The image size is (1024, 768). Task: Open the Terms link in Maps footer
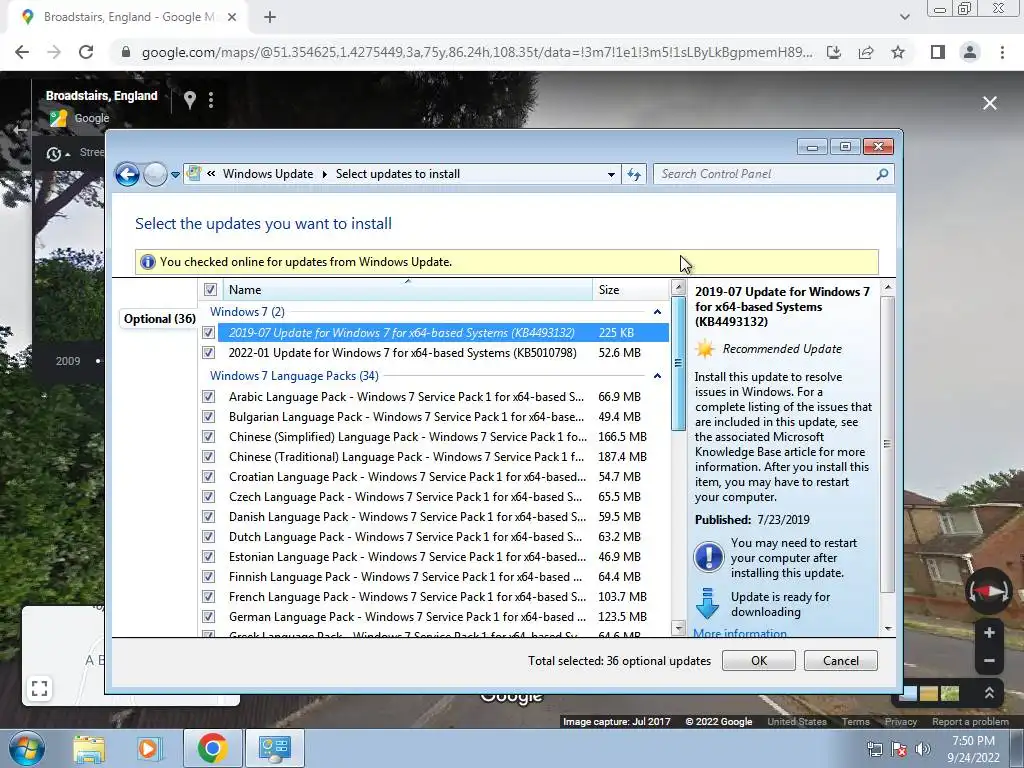click(x=855, y=722)
